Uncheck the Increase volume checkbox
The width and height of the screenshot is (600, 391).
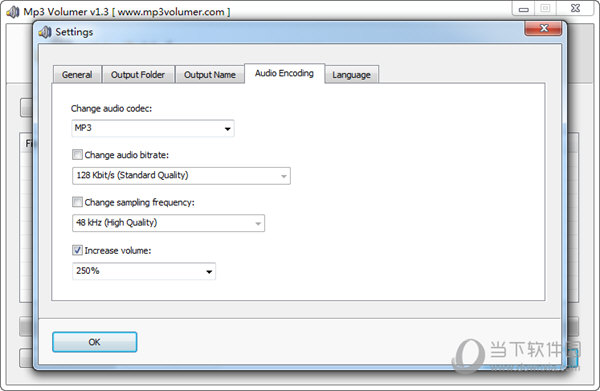coord(77,250)
